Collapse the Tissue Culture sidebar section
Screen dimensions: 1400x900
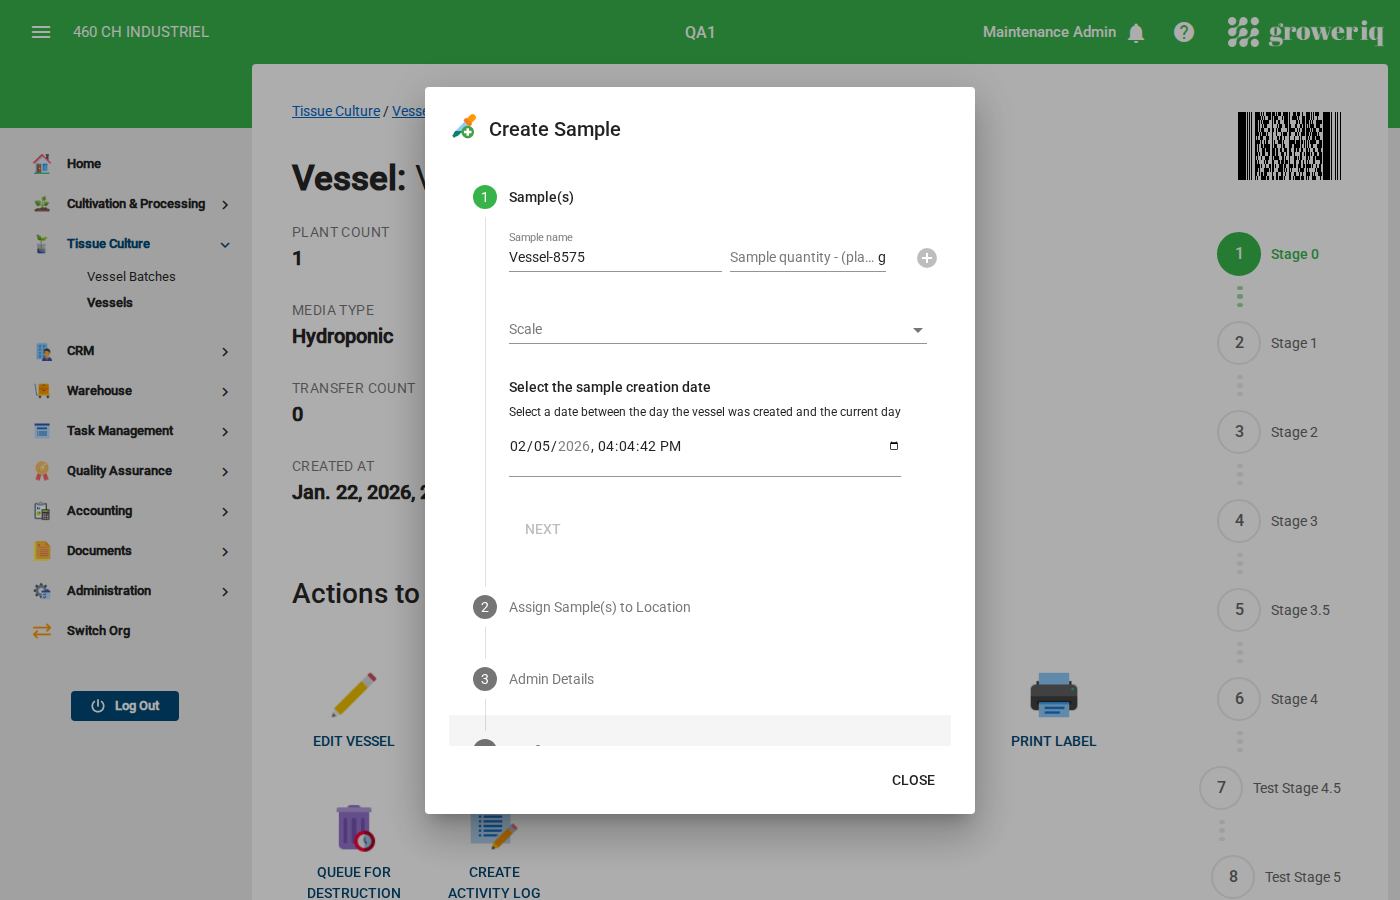click(225, 244)
